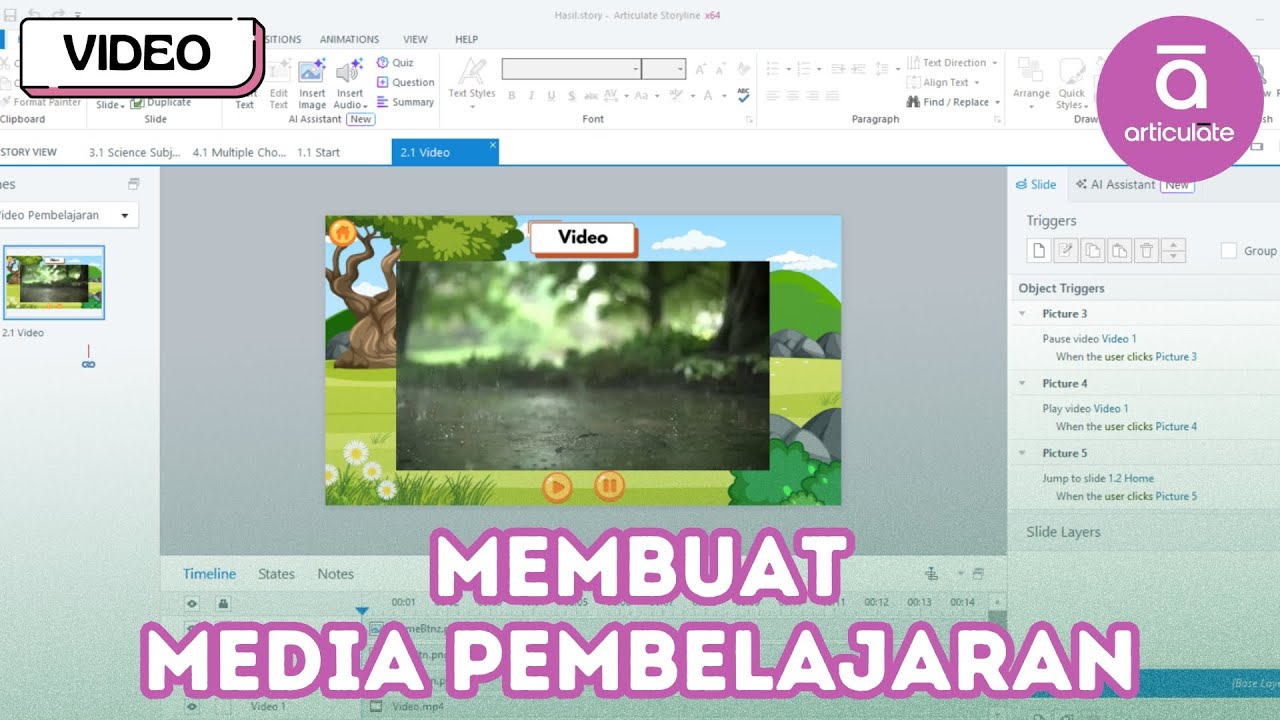This screenshot has width=1280, height=720.
Task: Collapse the Picture 4 trigger group
Action: point(1023,383)
